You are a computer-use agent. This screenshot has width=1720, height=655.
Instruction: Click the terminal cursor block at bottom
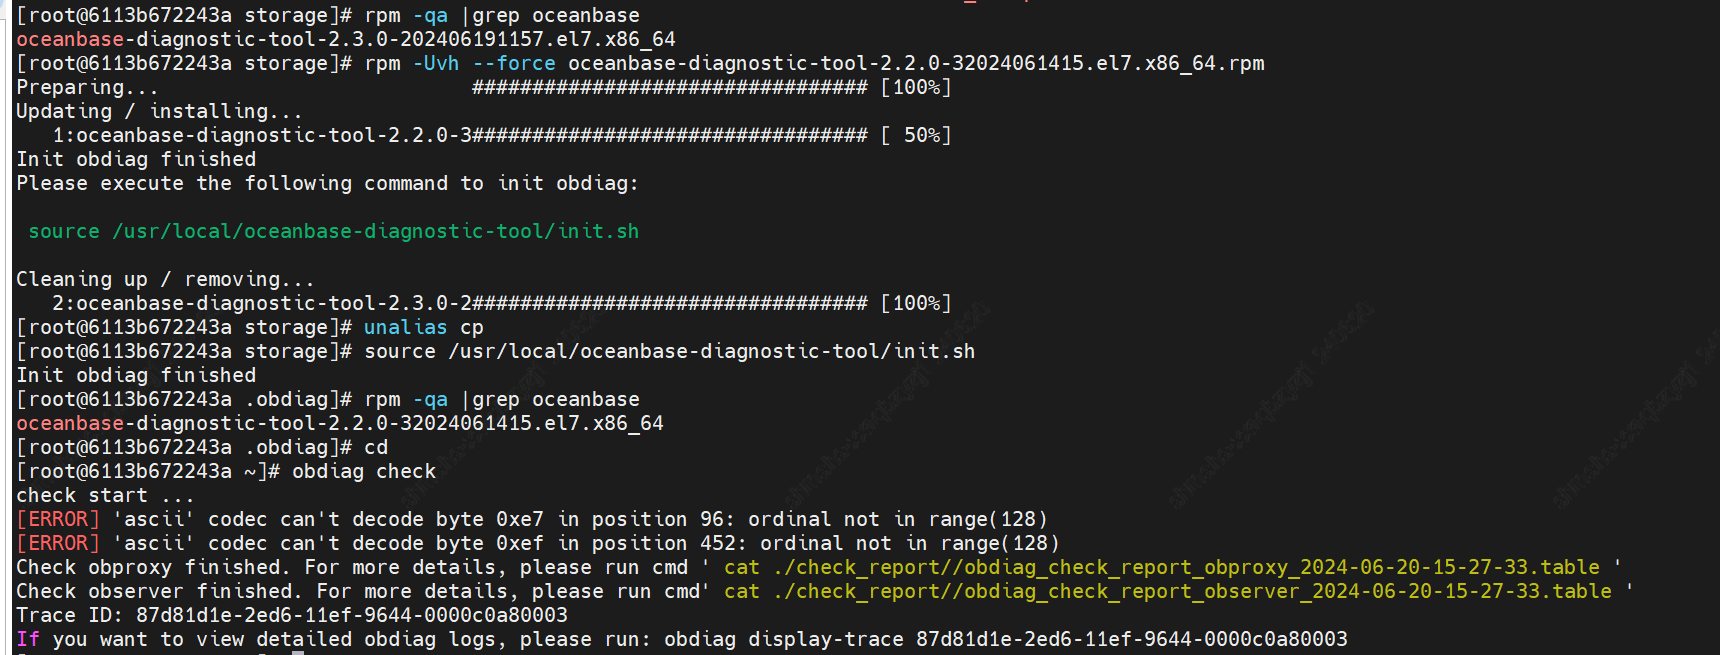[x=298, y=653]
